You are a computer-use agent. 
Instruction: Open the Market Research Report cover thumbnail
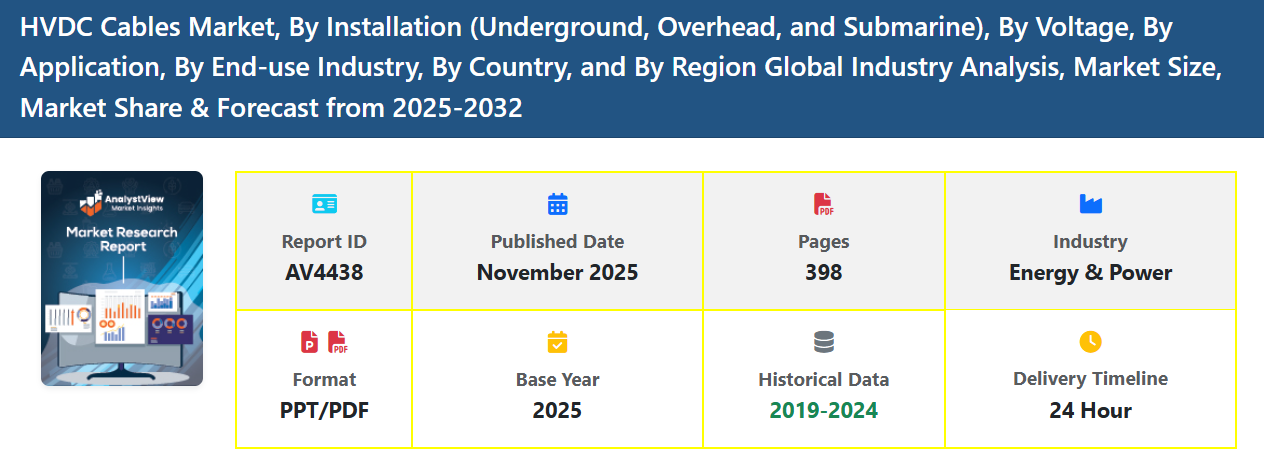(x=122, y=279)
